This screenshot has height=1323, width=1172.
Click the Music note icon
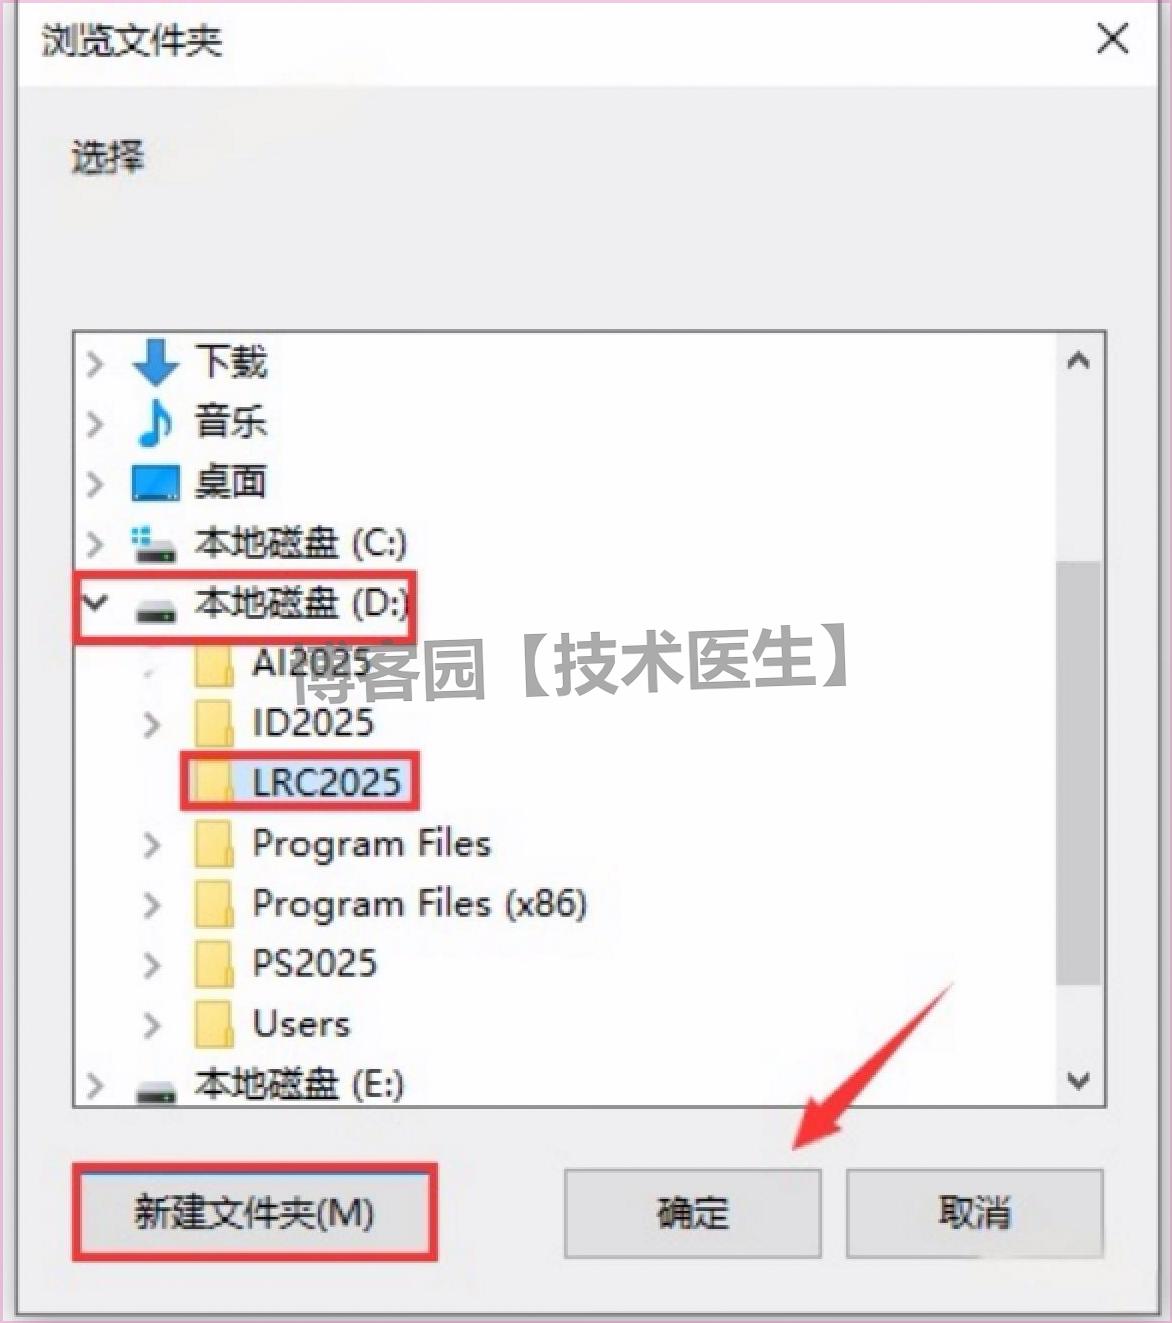(x=155, y=422)
